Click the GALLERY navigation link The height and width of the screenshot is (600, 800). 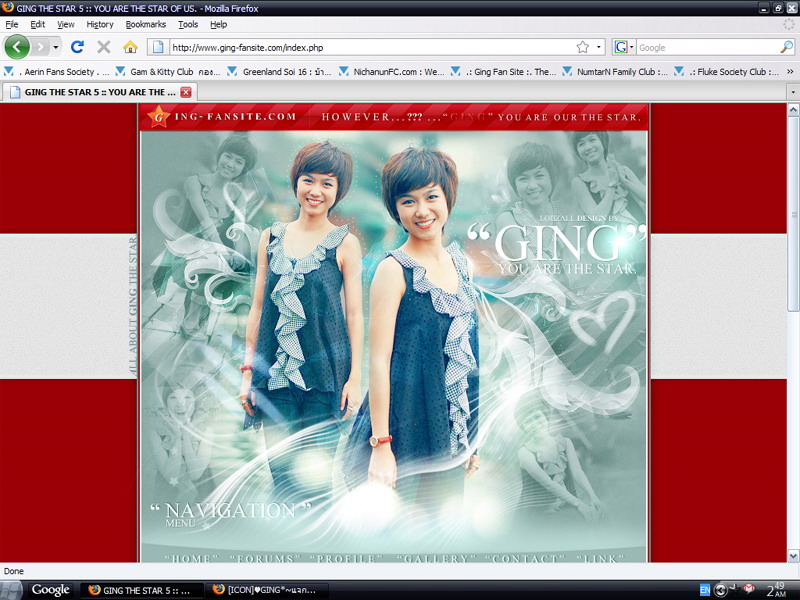pos(436,558)
